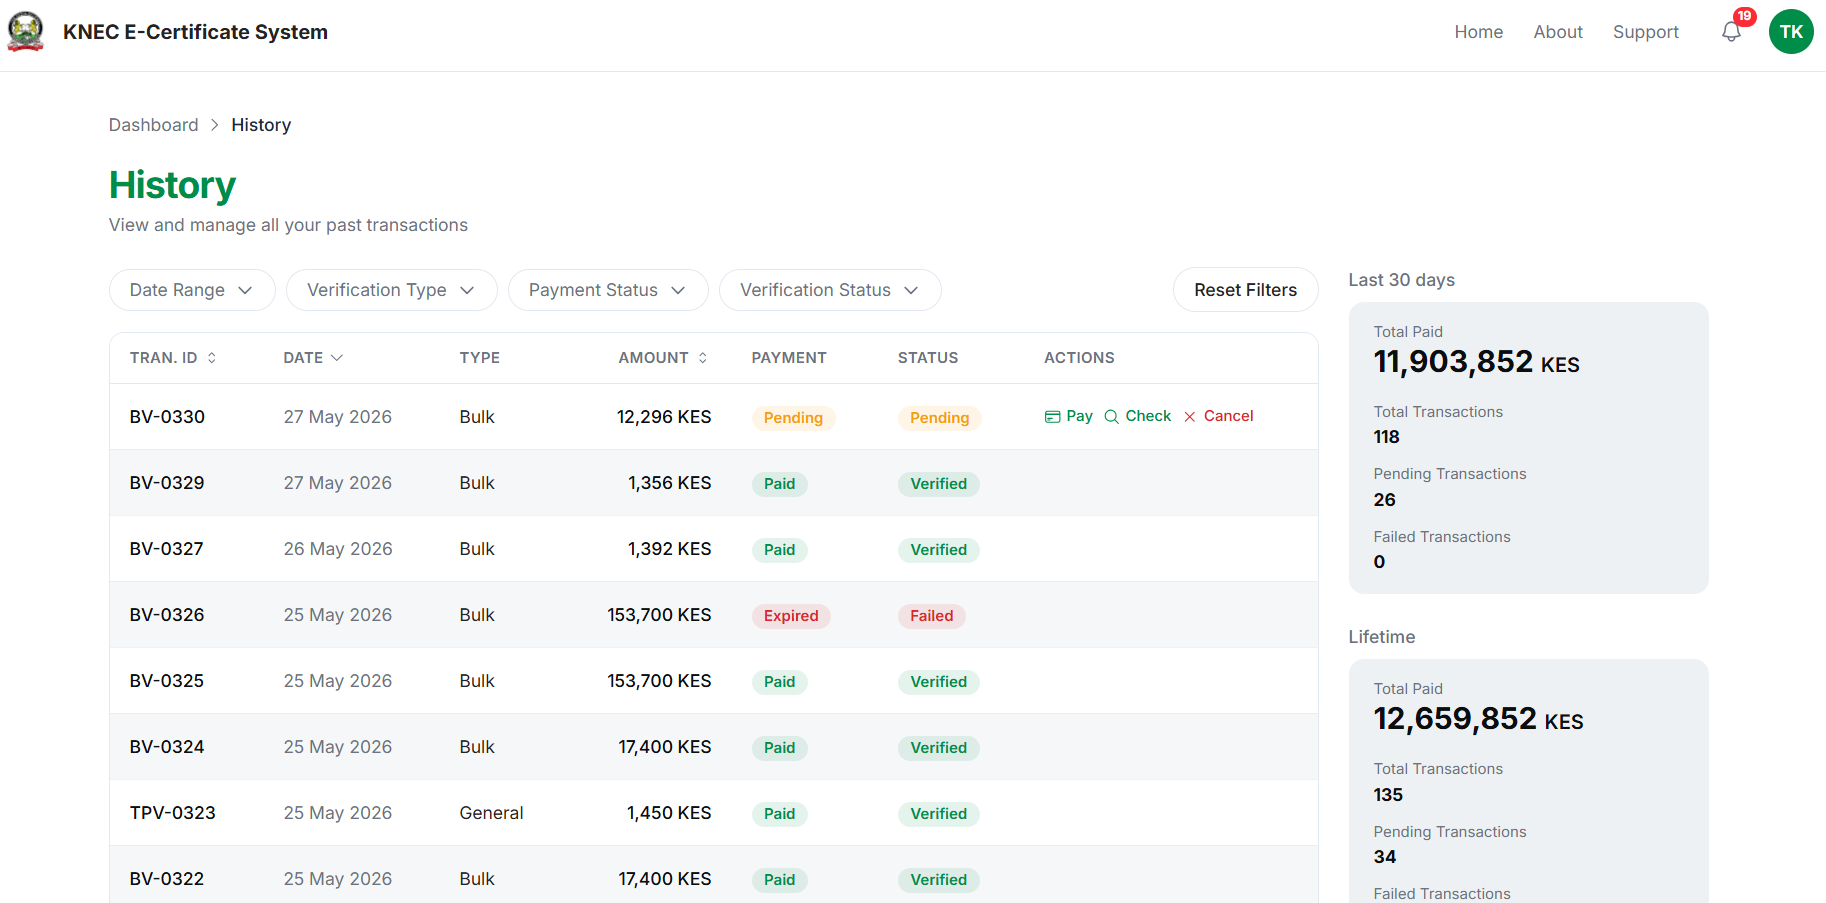Select transaction BV-0330
The height and width of the screenshot is (903, 1826).
[x=167, y=417]
